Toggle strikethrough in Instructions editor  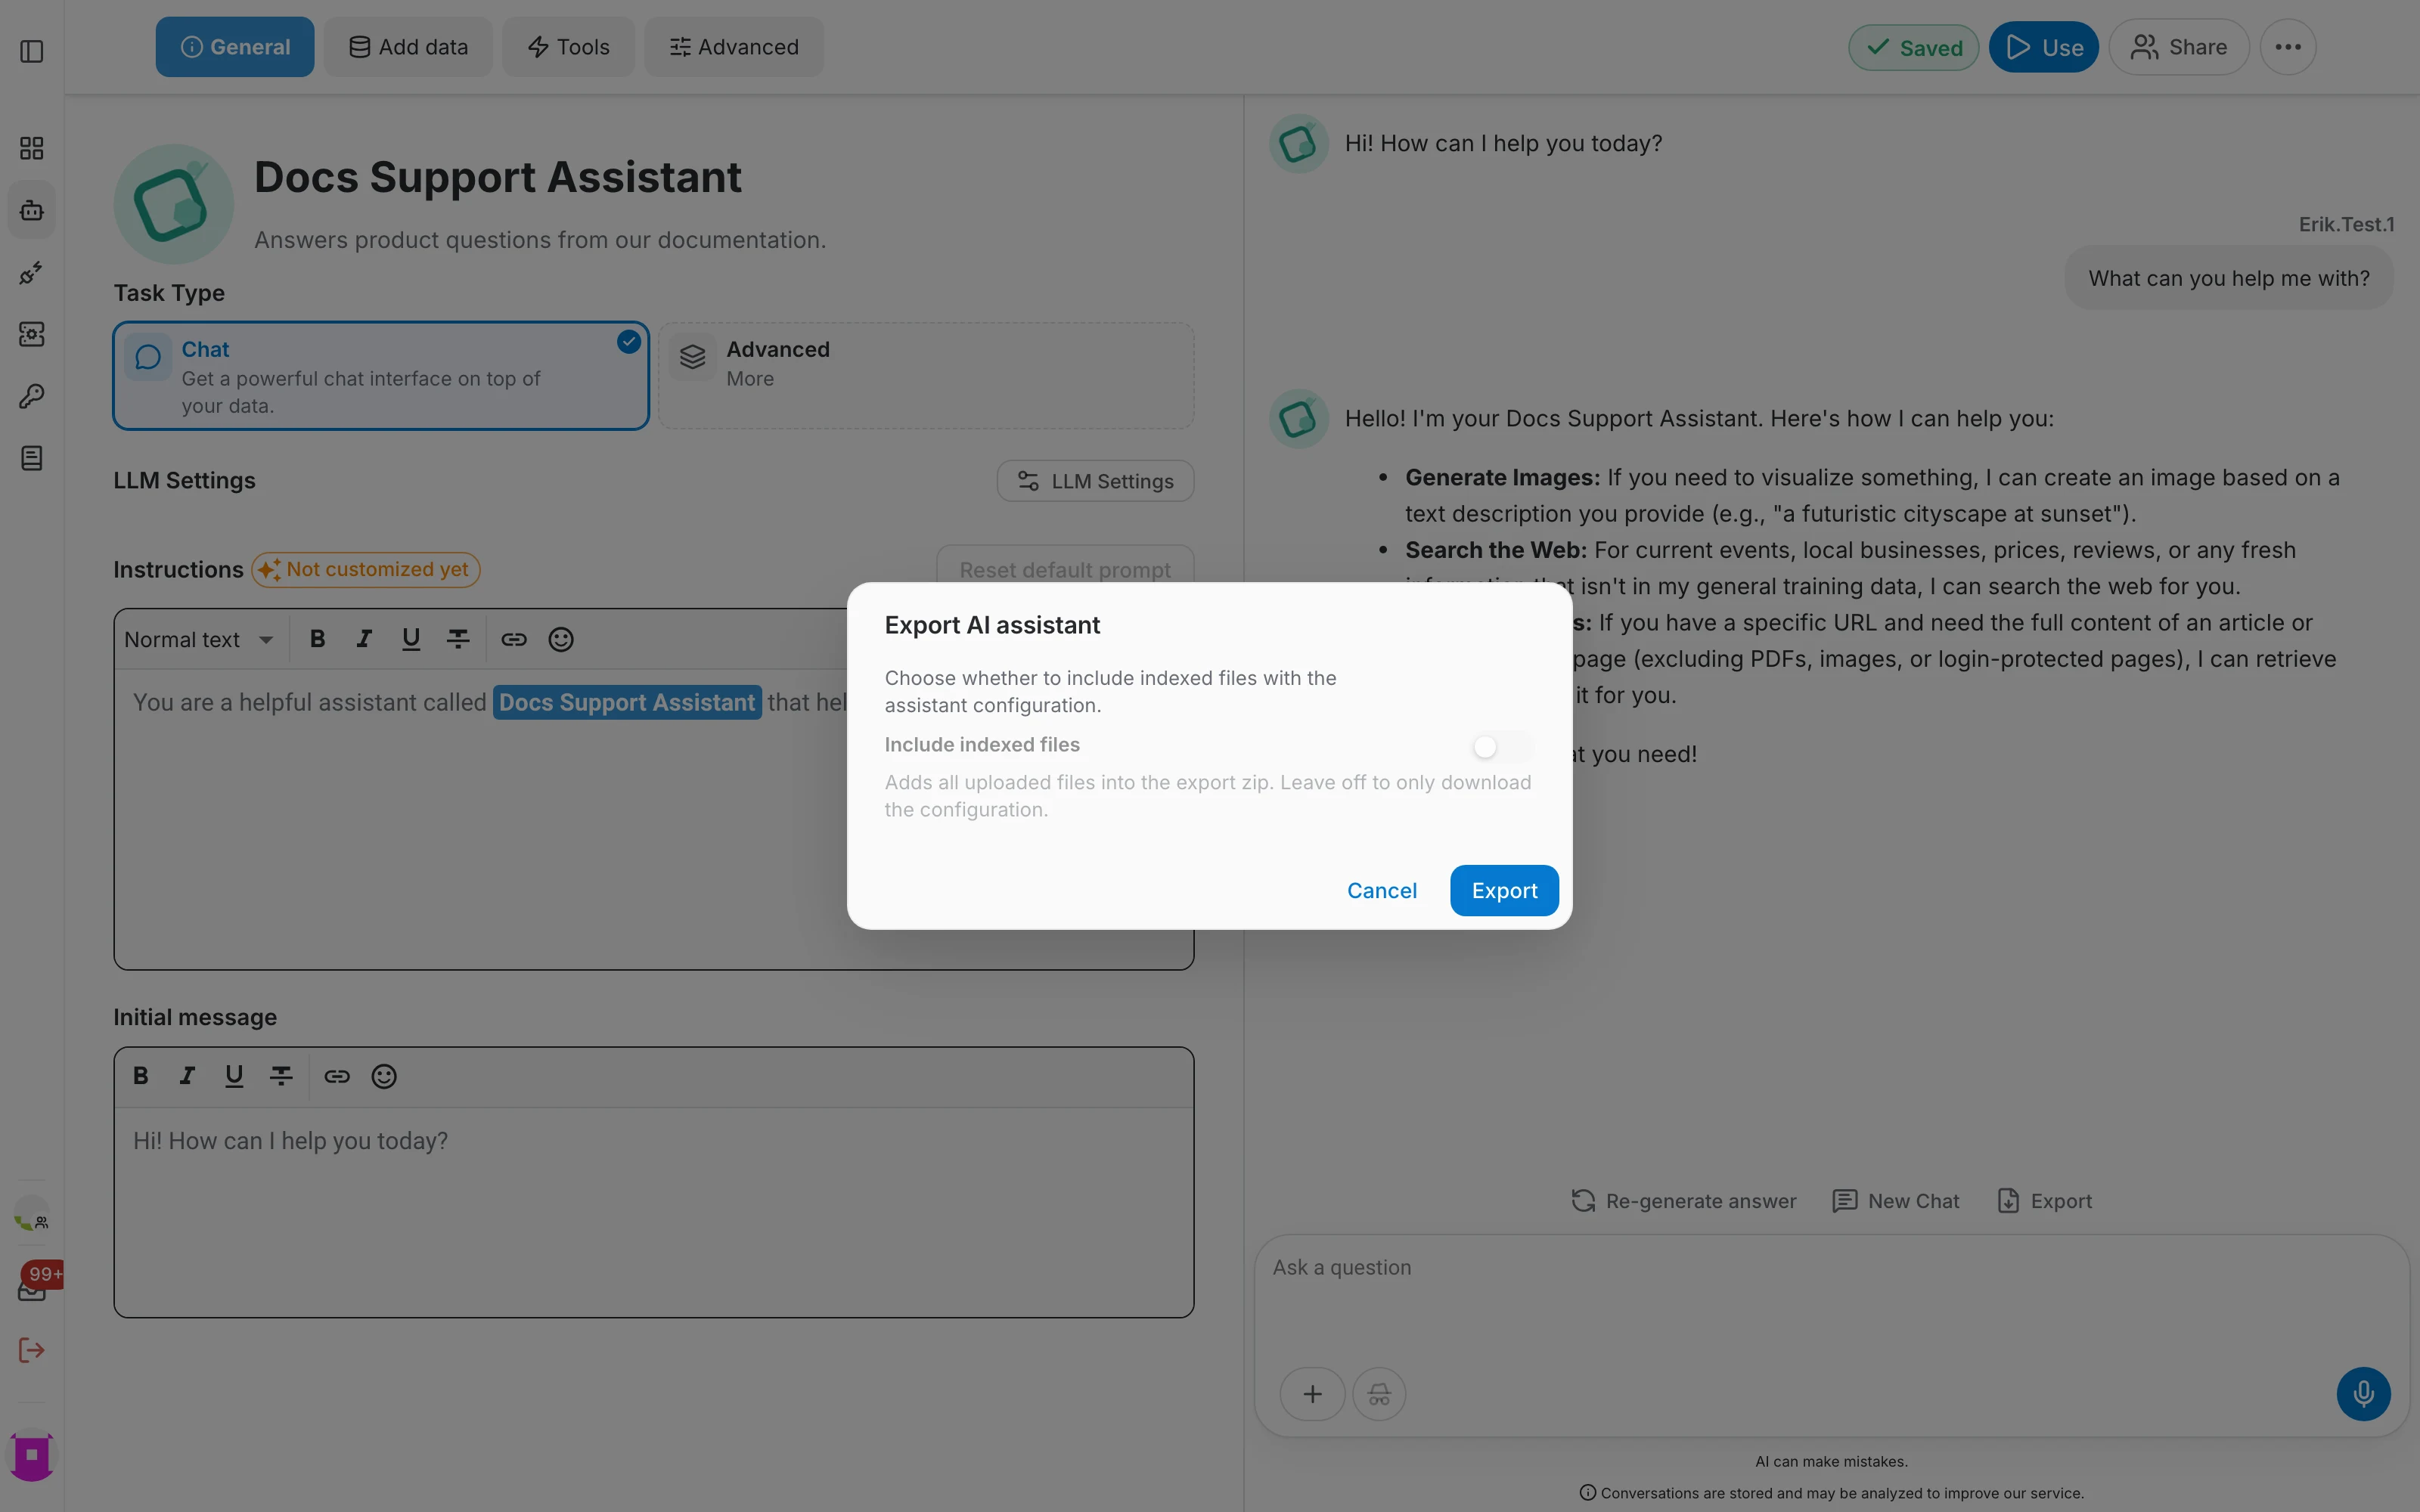458,639
